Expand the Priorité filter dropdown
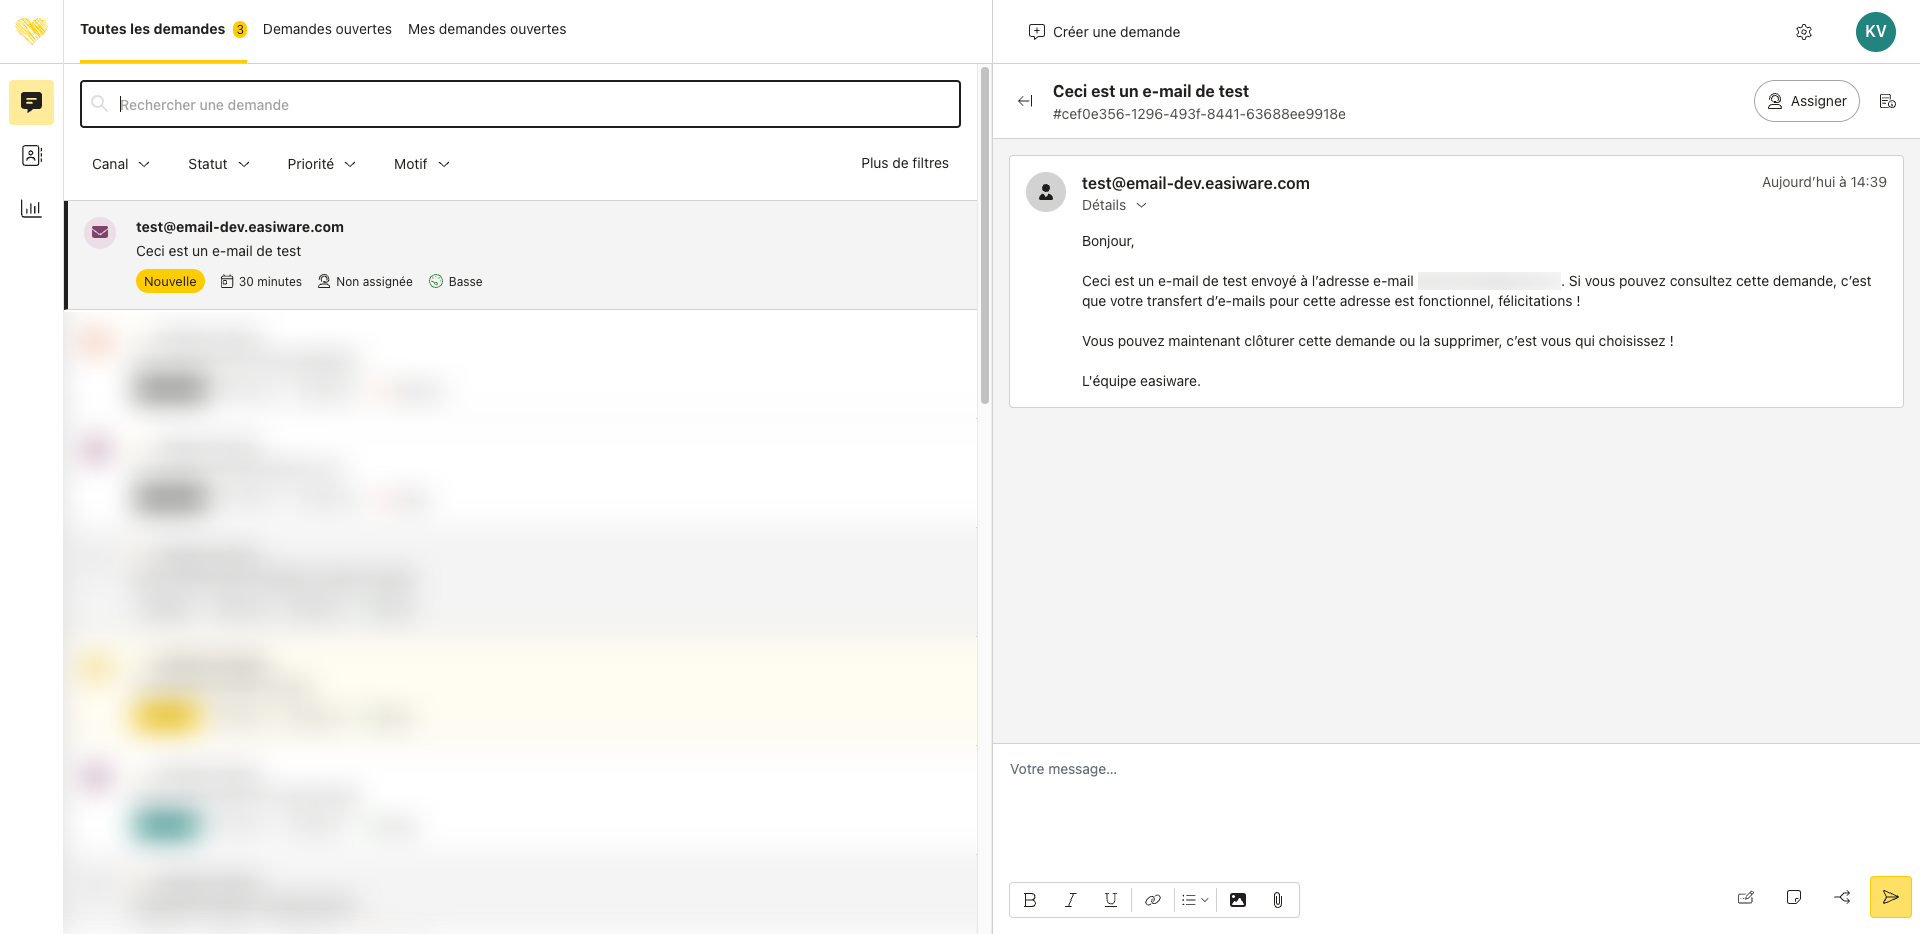The height and width of the screenshot is (934, 1920). point(321,164)
